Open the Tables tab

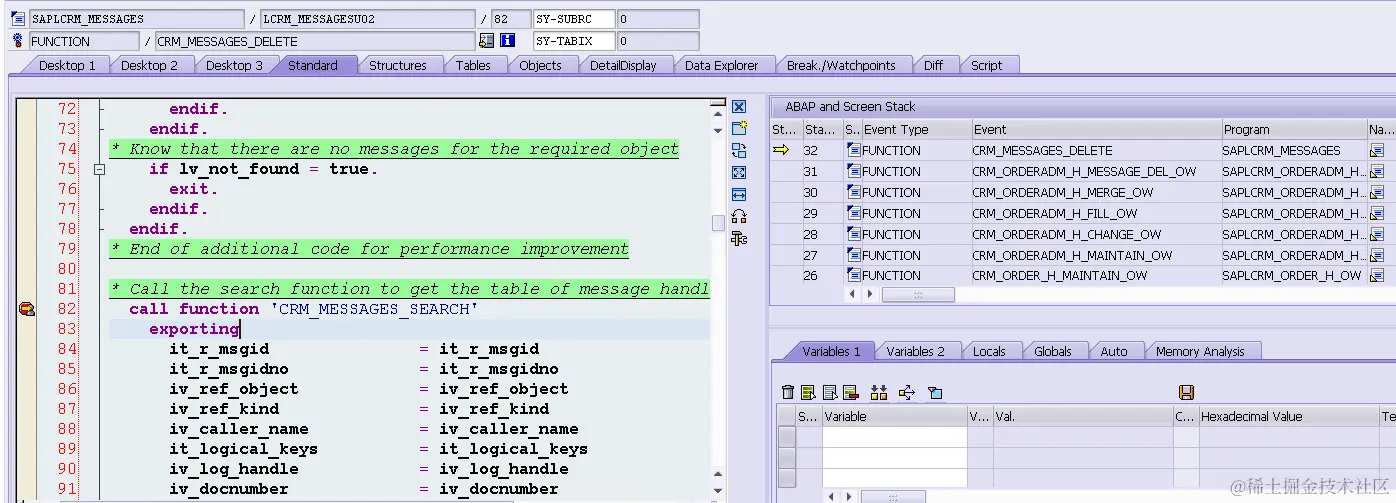click(473, 65)
